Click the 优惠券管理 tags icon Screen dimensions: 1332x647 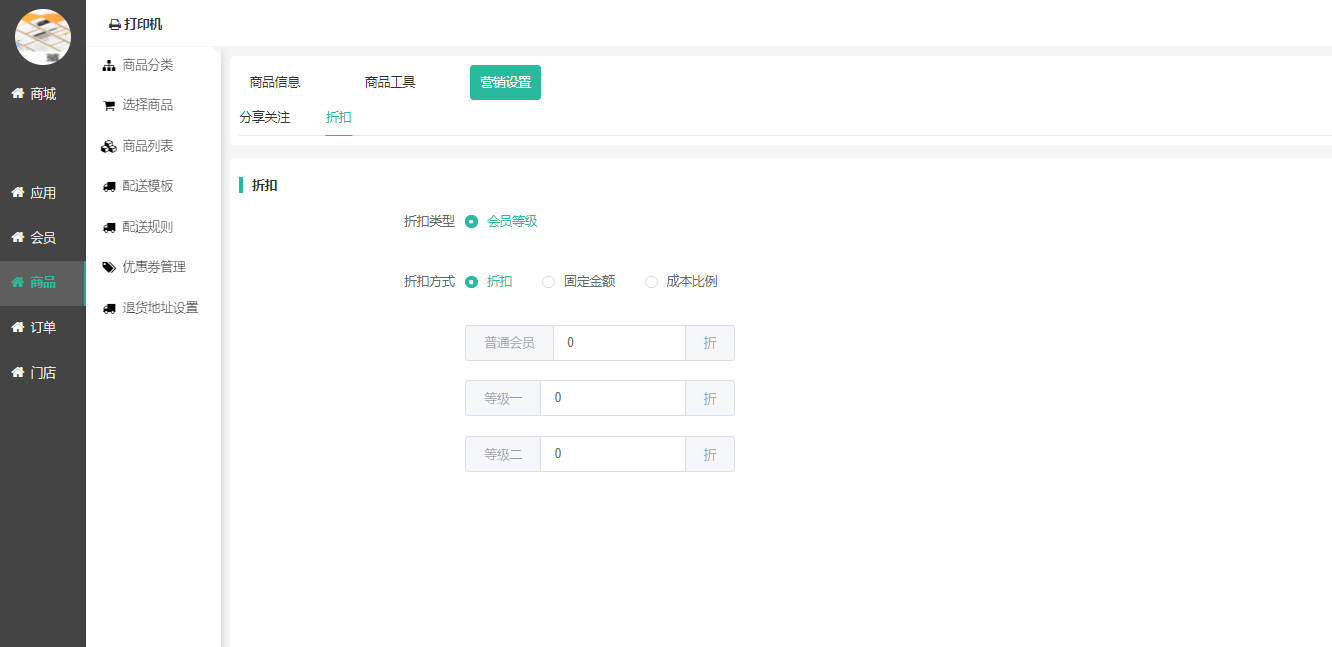click(x=109, y=267)
